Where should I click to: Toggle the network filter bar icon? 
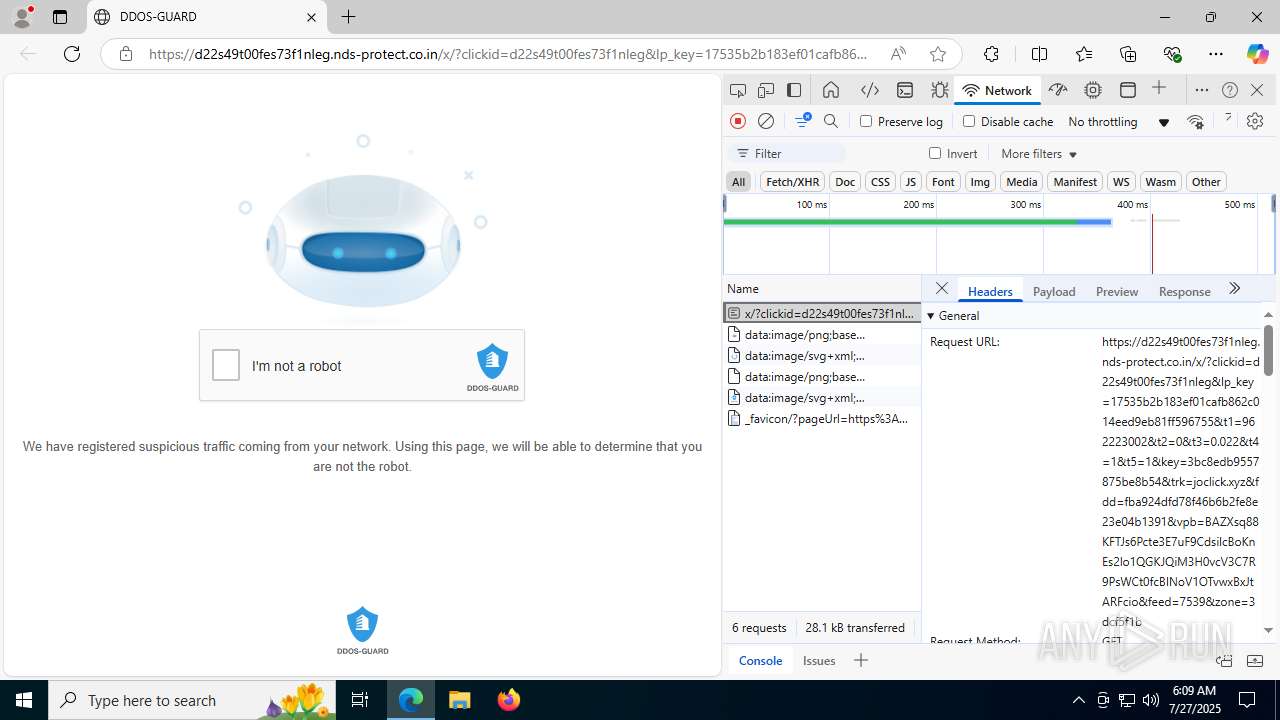click(802, 121)
